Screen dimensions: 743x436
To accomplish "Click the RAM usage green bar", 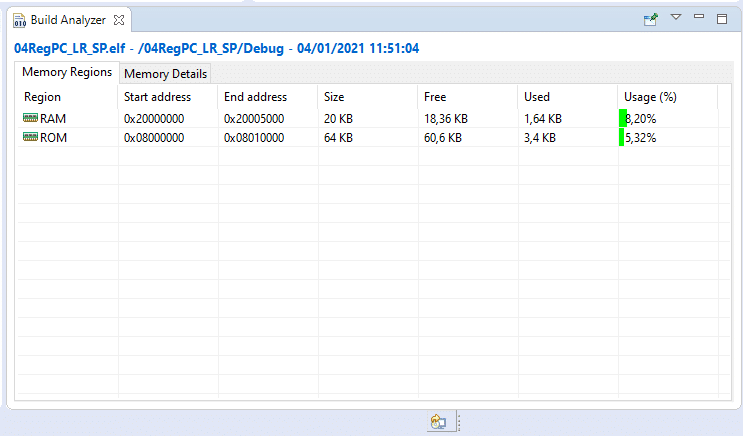I will click(622, 118).
